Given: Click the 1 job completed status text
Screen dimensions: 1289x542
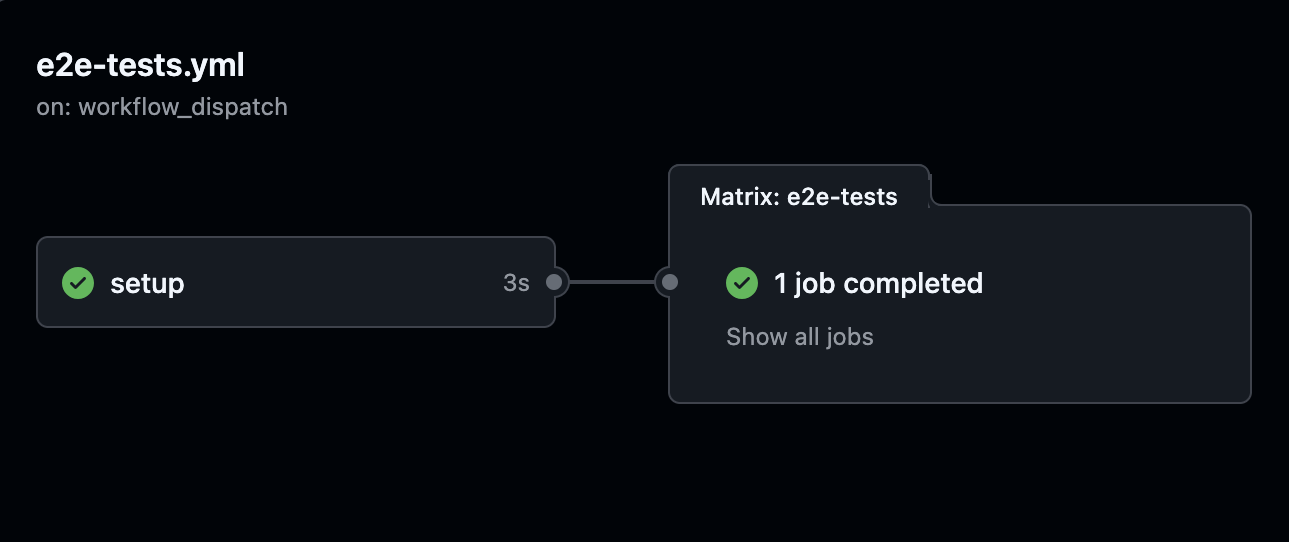Looking at the screenshot, I should [878, 283].
